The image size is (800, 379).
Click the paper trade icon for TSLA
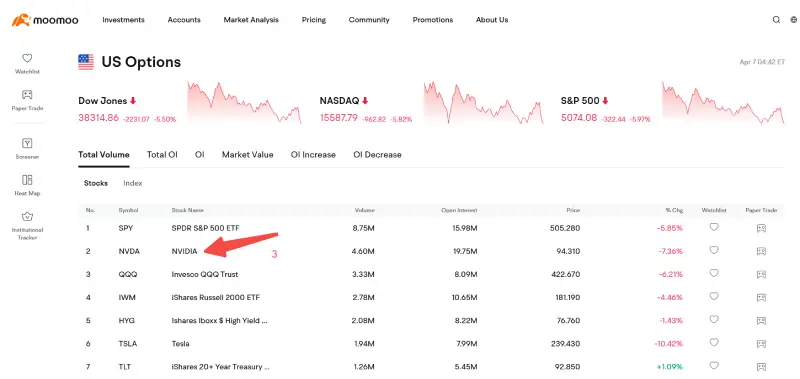click(x=761, y=344)
